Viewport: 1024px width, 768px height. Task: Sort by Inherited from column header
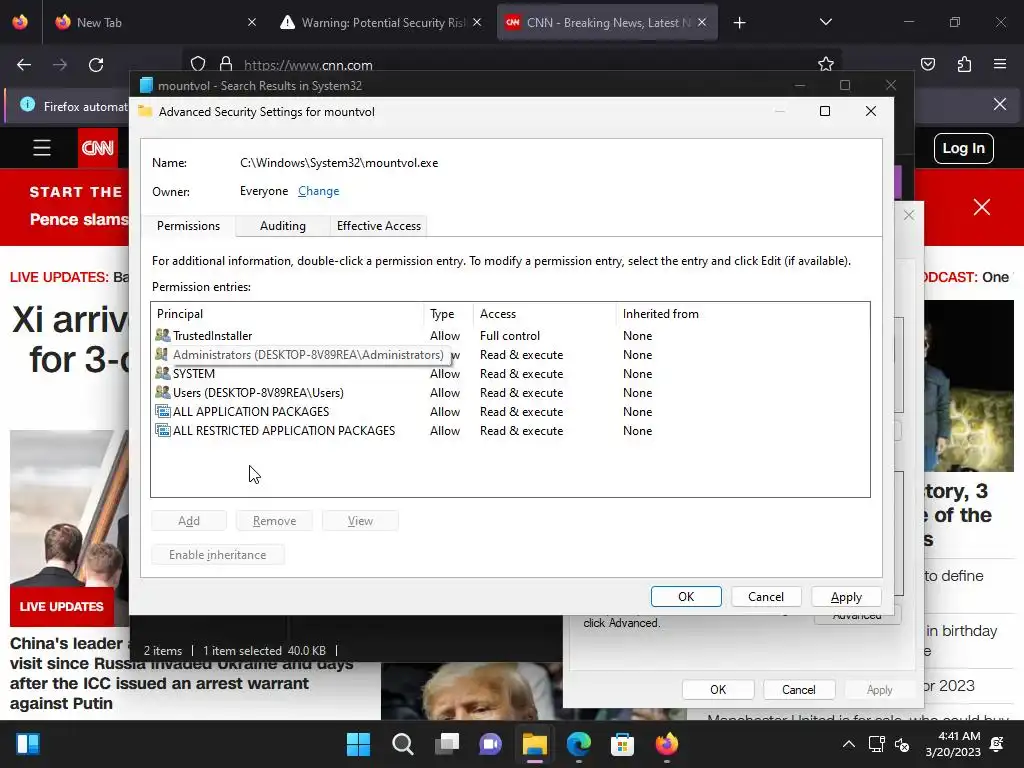[743, 314]
